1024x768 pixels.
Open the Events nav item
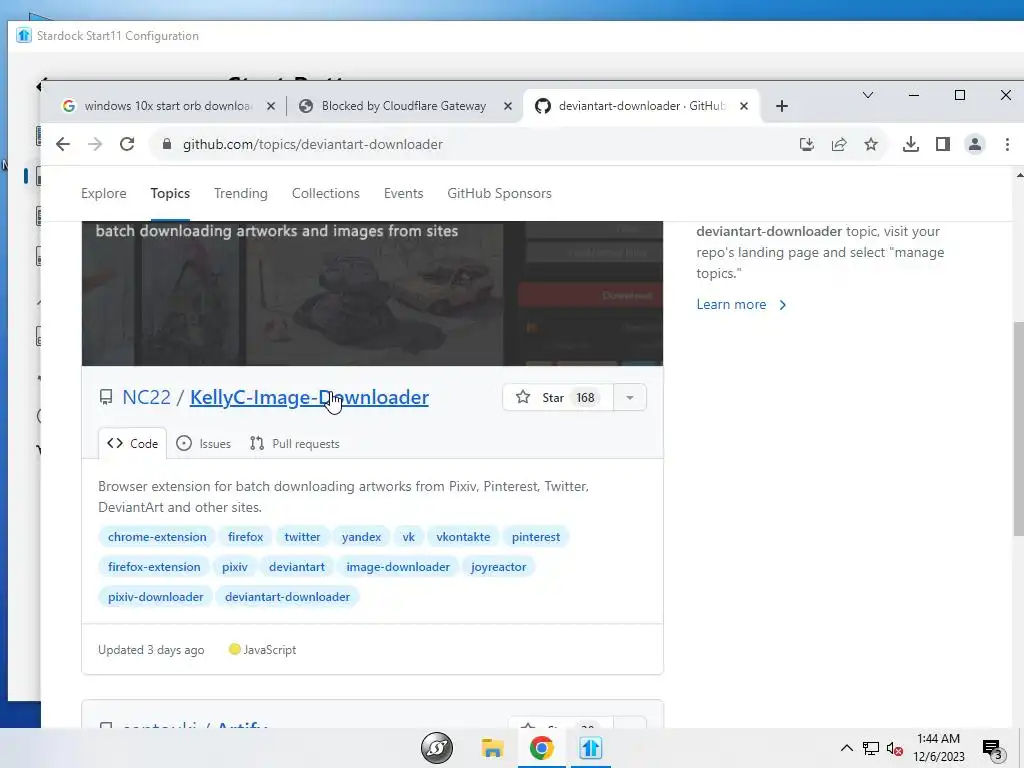point(404,193)
